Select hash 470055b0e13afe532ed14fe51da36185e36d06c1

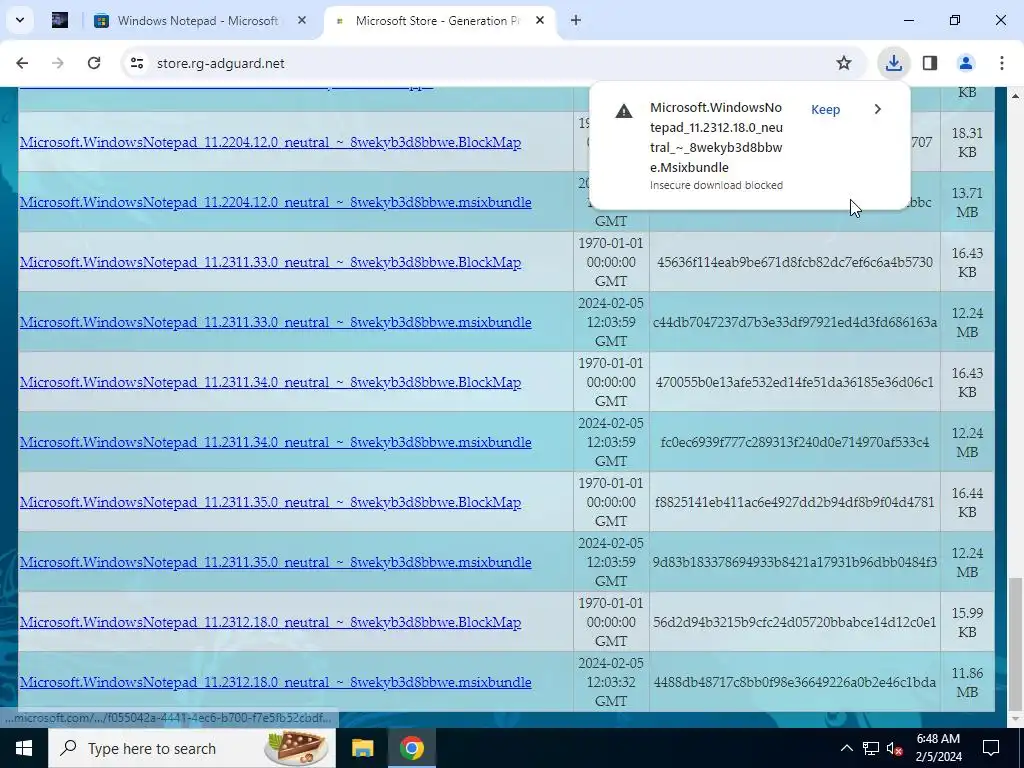click(x=795, y=383)
